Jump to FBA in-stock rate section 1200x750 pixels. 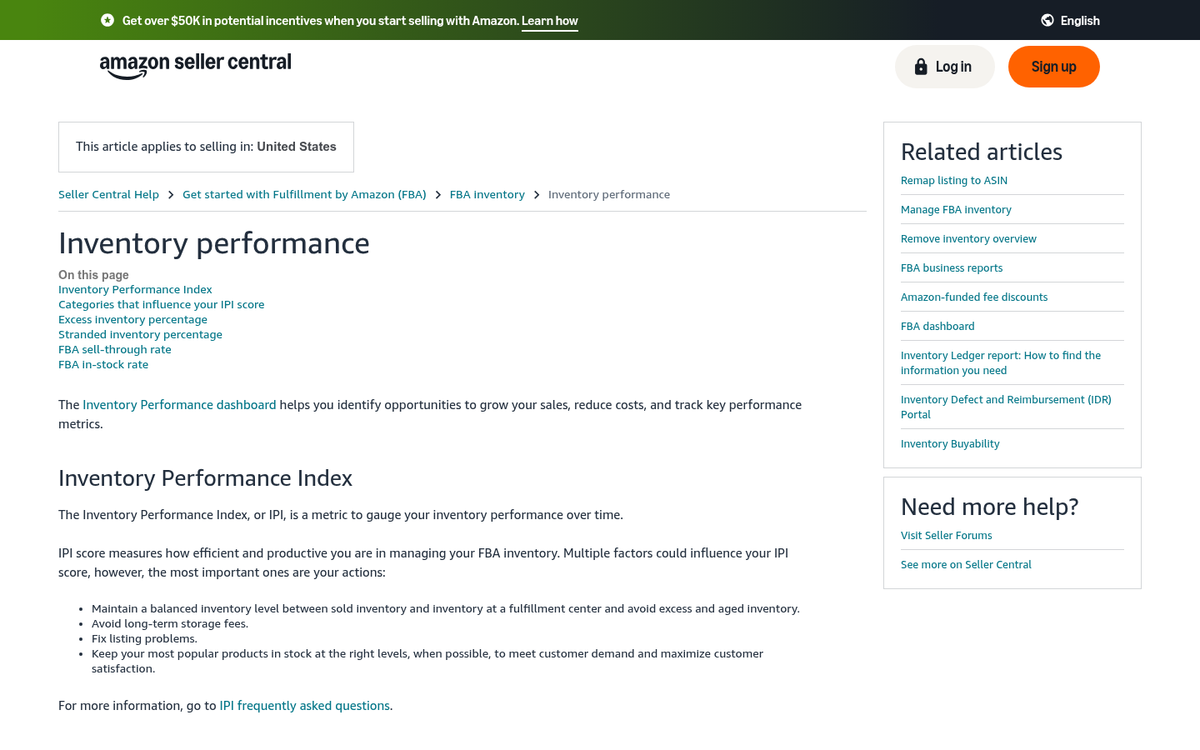coord(103,364)
